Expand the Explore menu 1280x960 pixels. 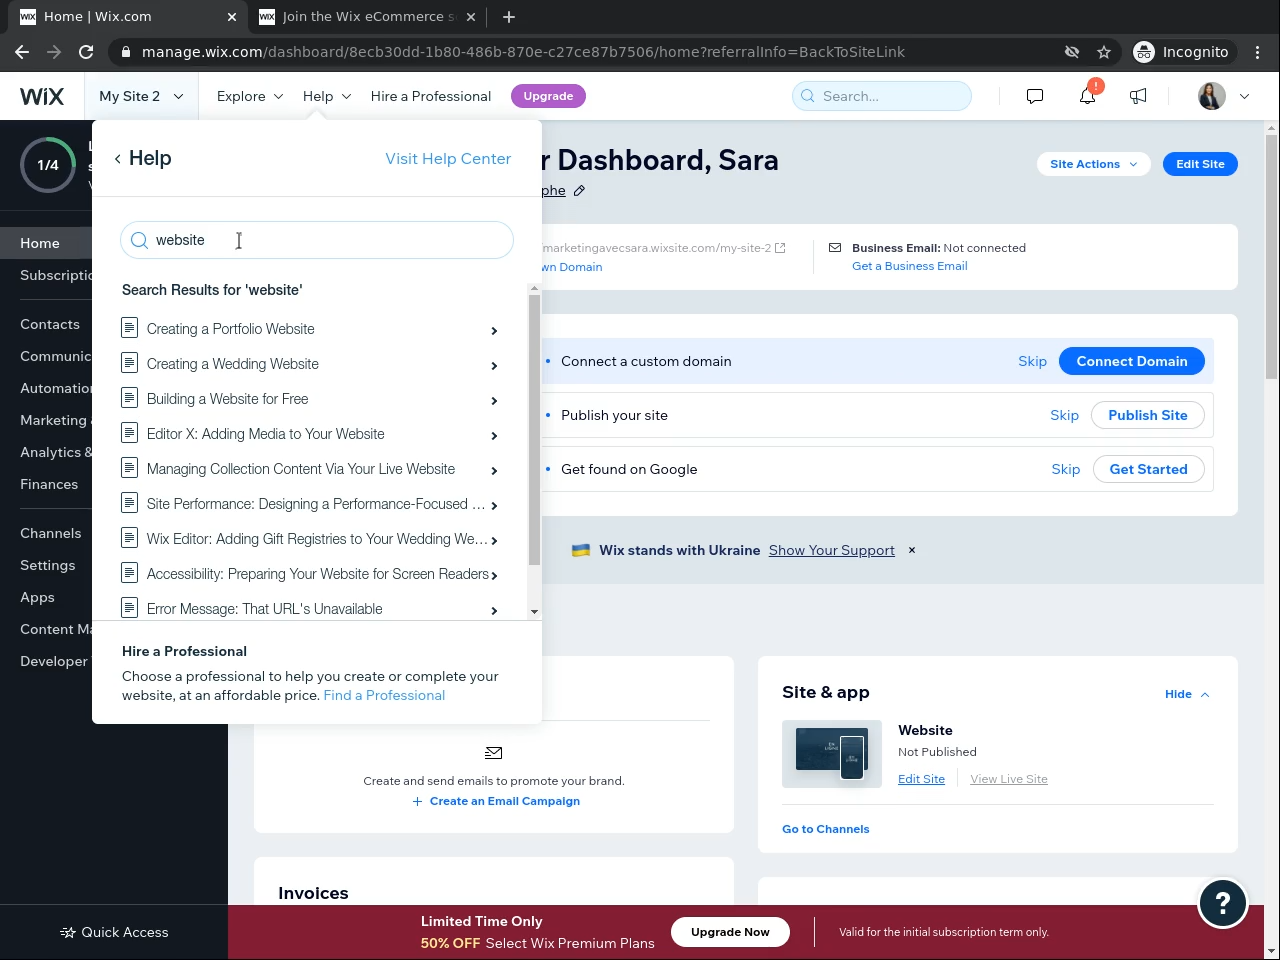pos(250,96)
